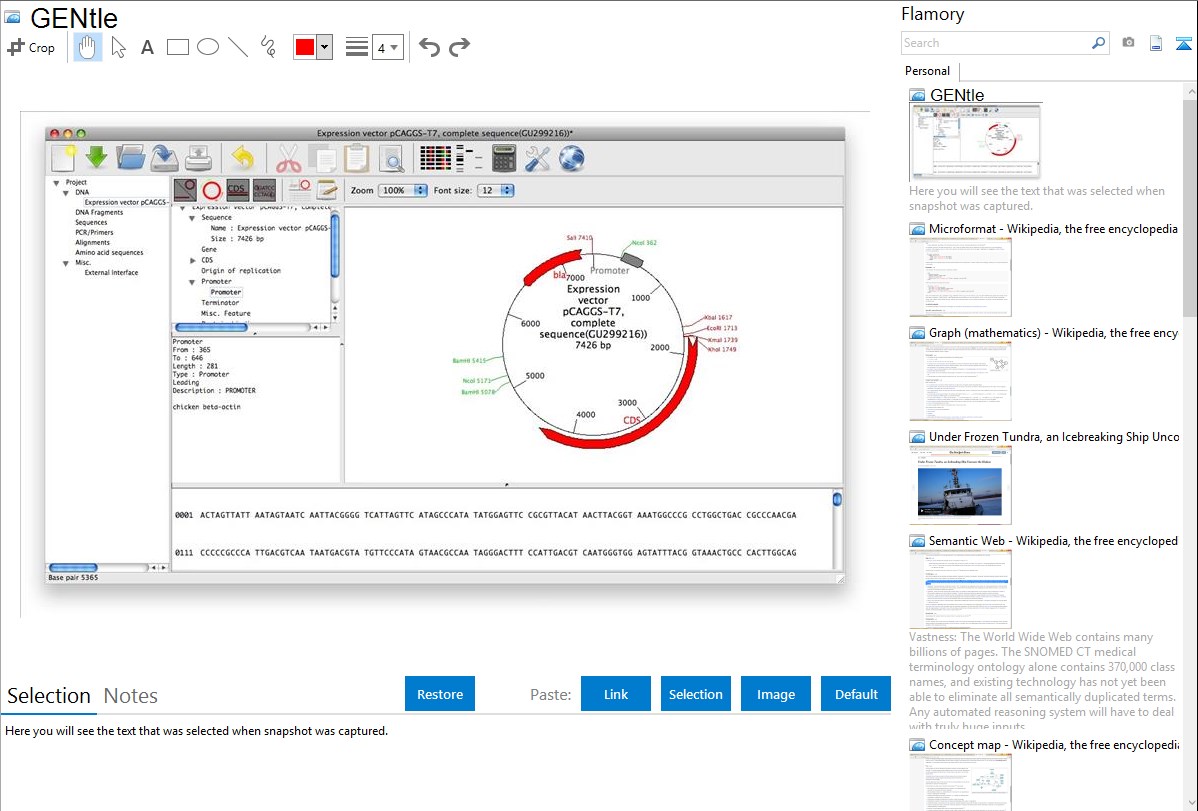Click the save-to-disk icon in GENtle
The height and width of the screenshot is (811, 1198).
164,158
